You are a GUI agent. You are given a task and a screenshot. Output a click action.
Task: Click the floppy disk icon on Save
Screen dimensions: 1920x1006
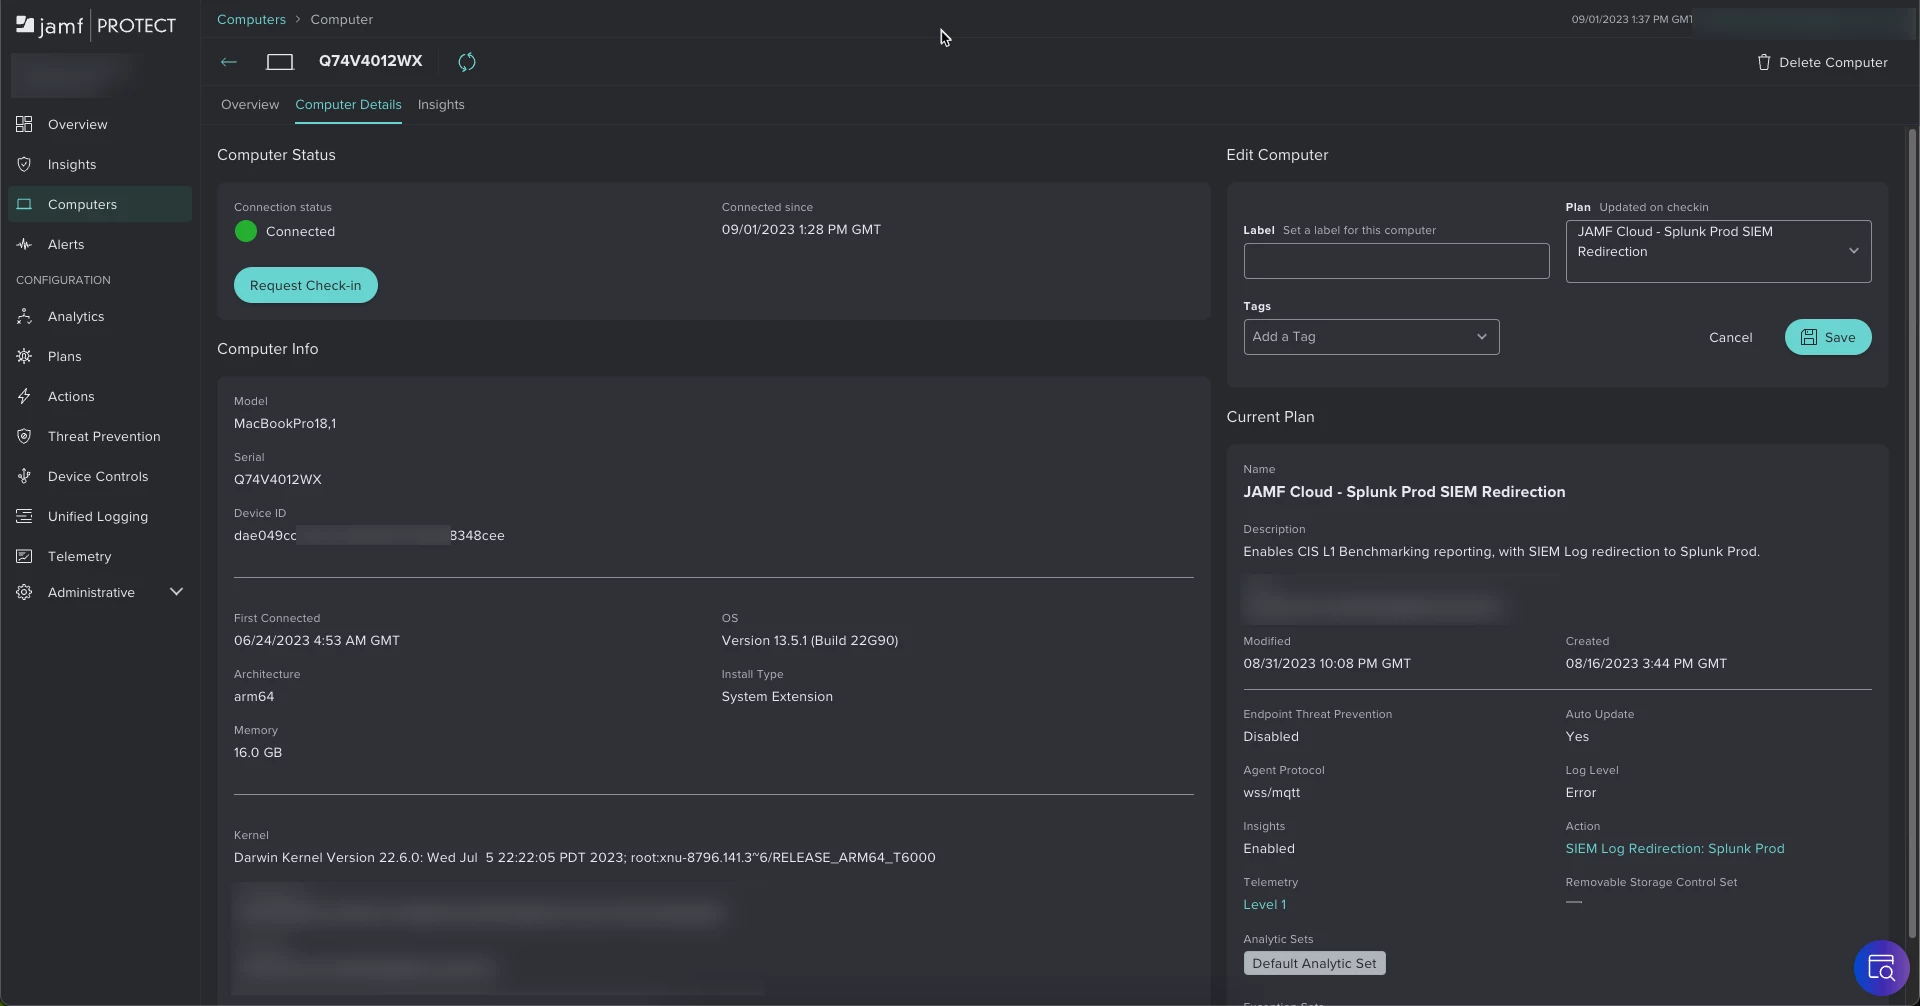click(1809, 337)
